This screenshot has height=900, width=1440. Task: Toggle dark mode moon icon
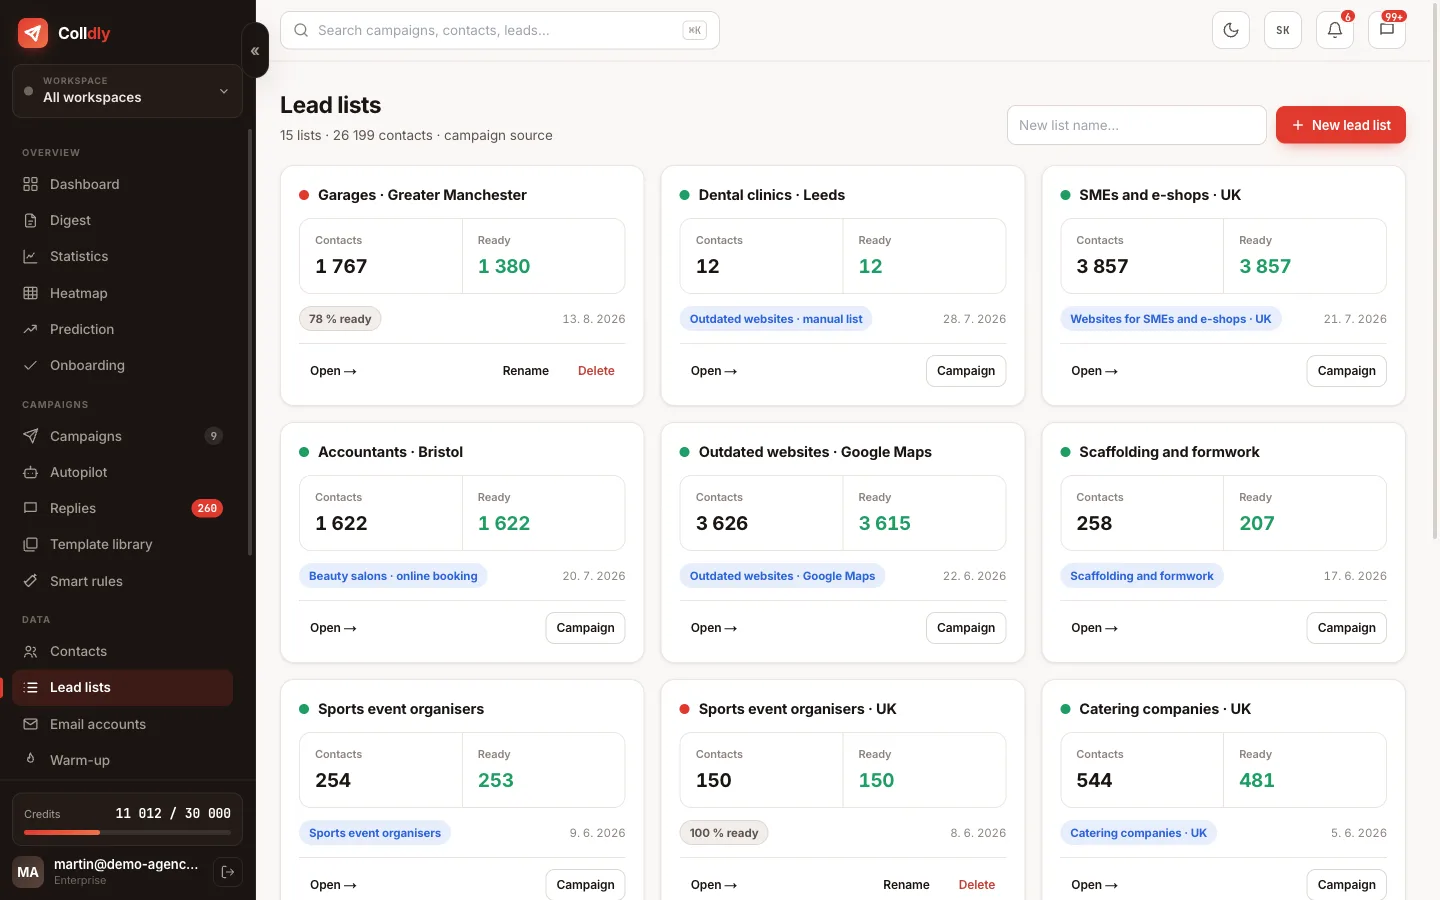(x=1231, y=30)
